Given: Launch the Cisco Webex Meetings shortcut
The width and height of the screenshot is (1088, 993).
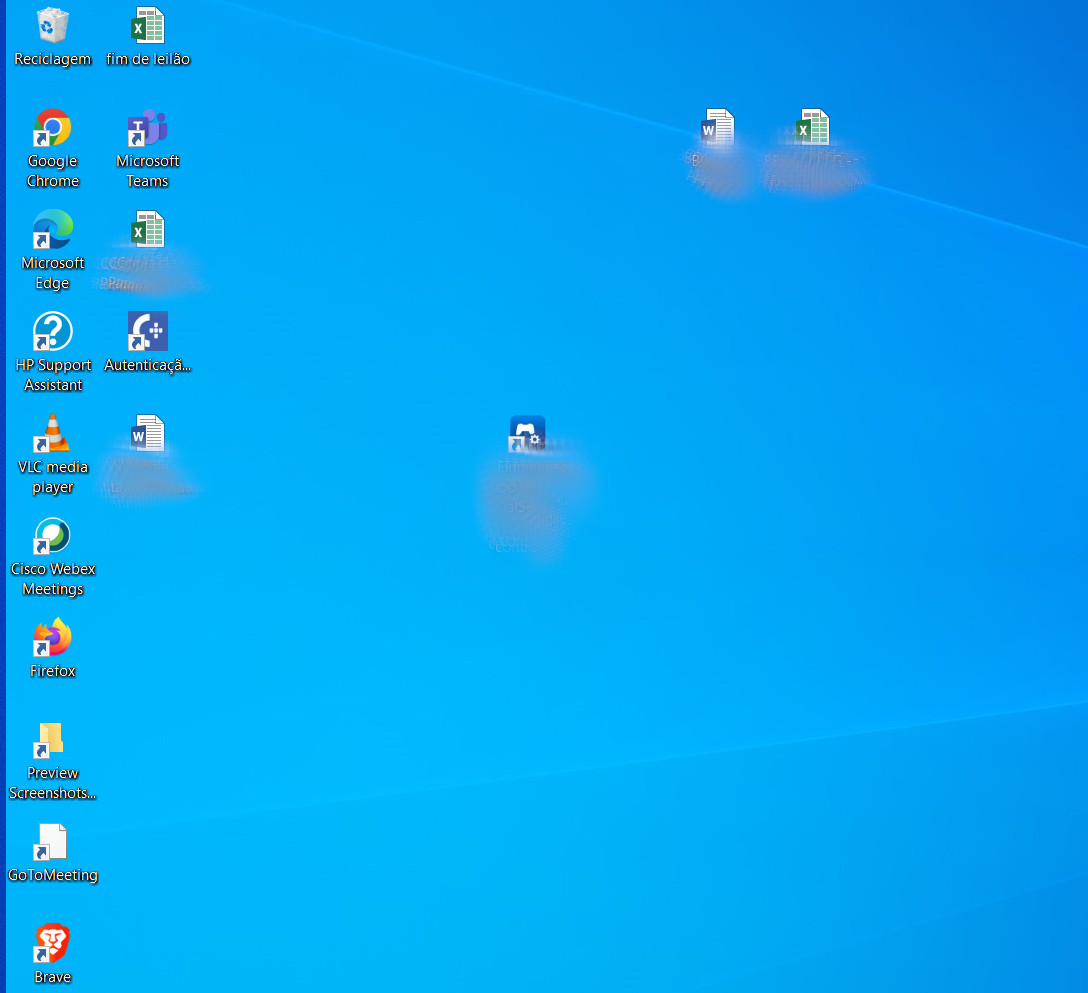Looking at the screenshot, I should [53, 536].
